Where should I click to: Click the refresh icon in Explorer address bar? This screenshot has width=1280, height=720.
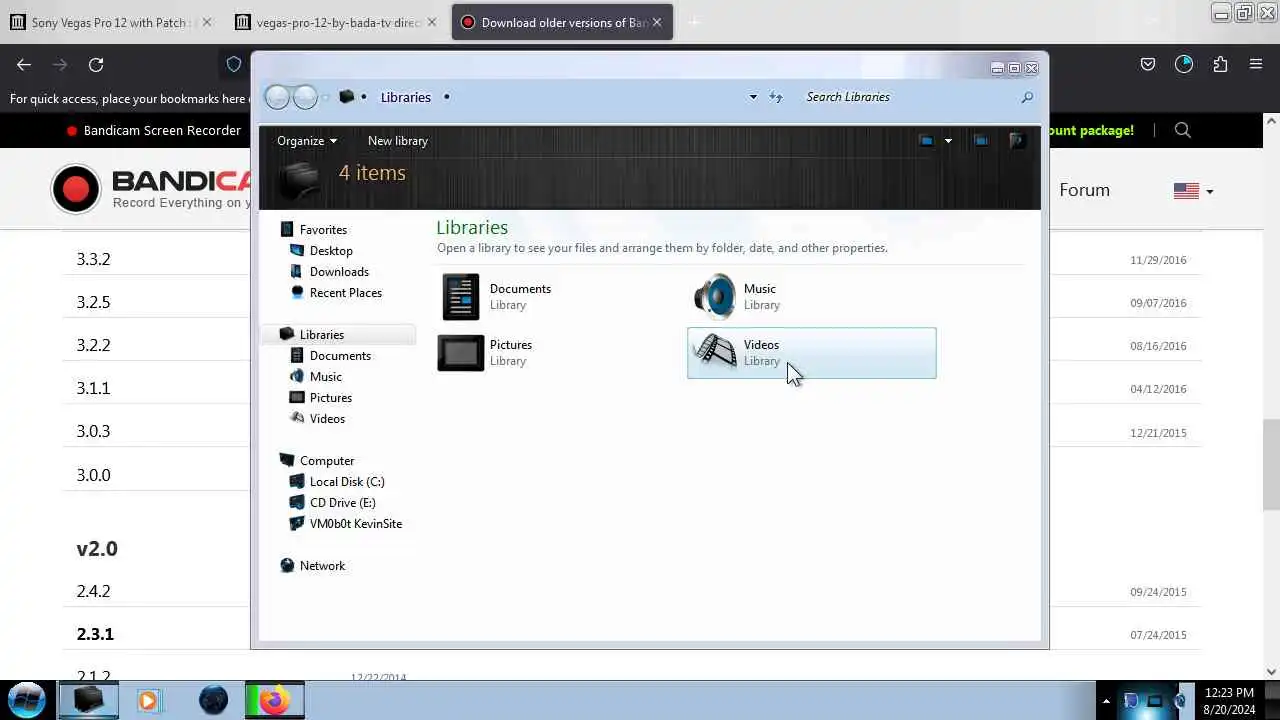(x=776, y=97)
